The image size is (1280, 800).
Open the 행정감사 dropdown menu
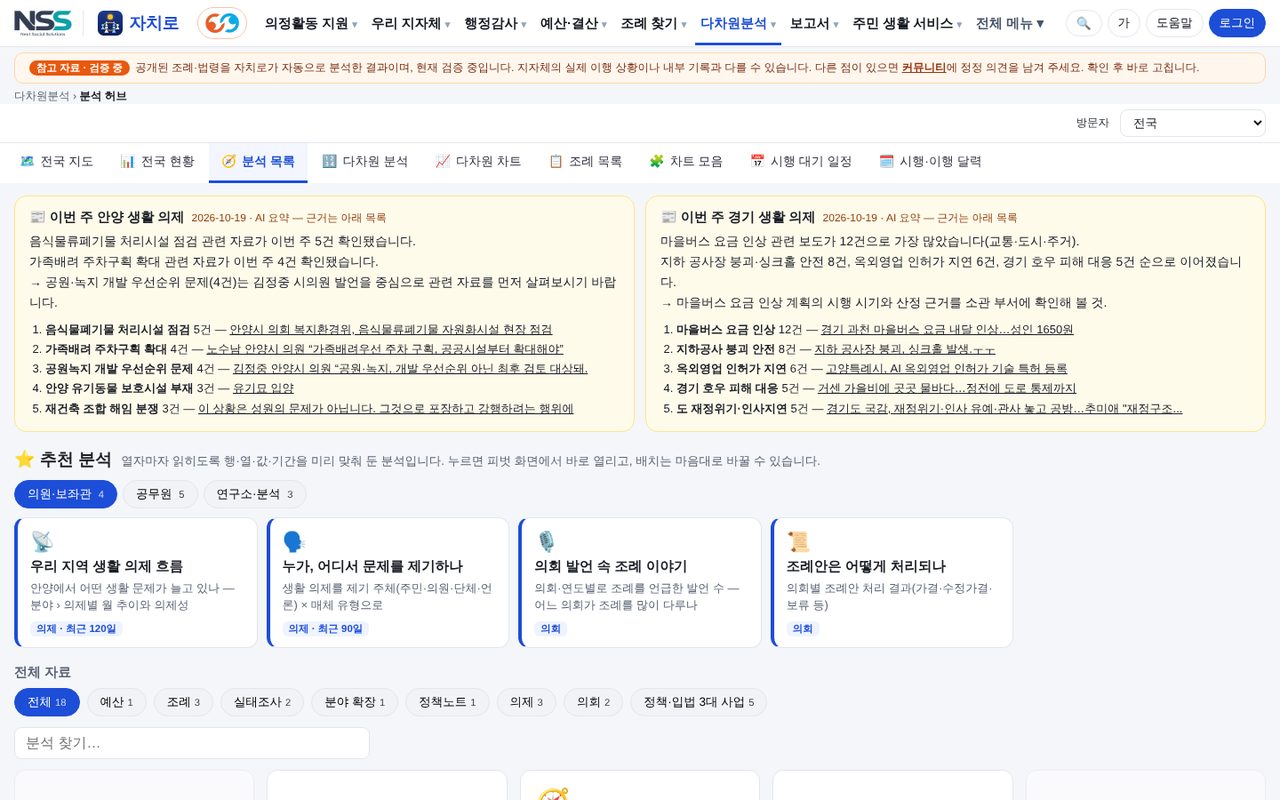(496, 23)
